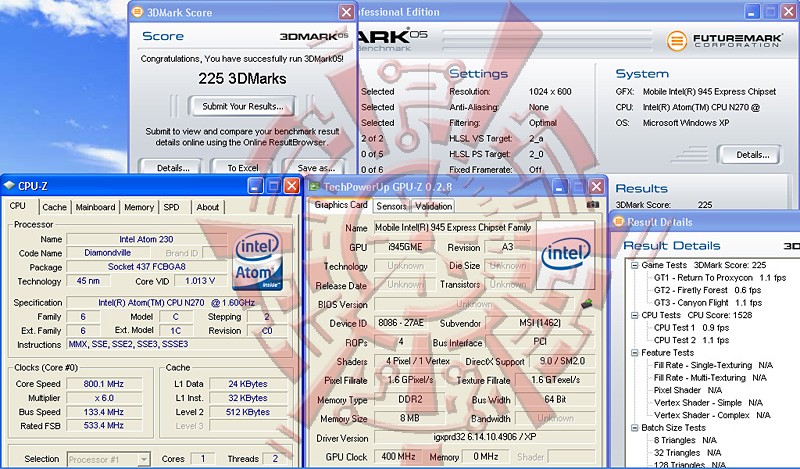Collapse the CPU Tests tree node

pyautogui.click(x=634, y=315)
